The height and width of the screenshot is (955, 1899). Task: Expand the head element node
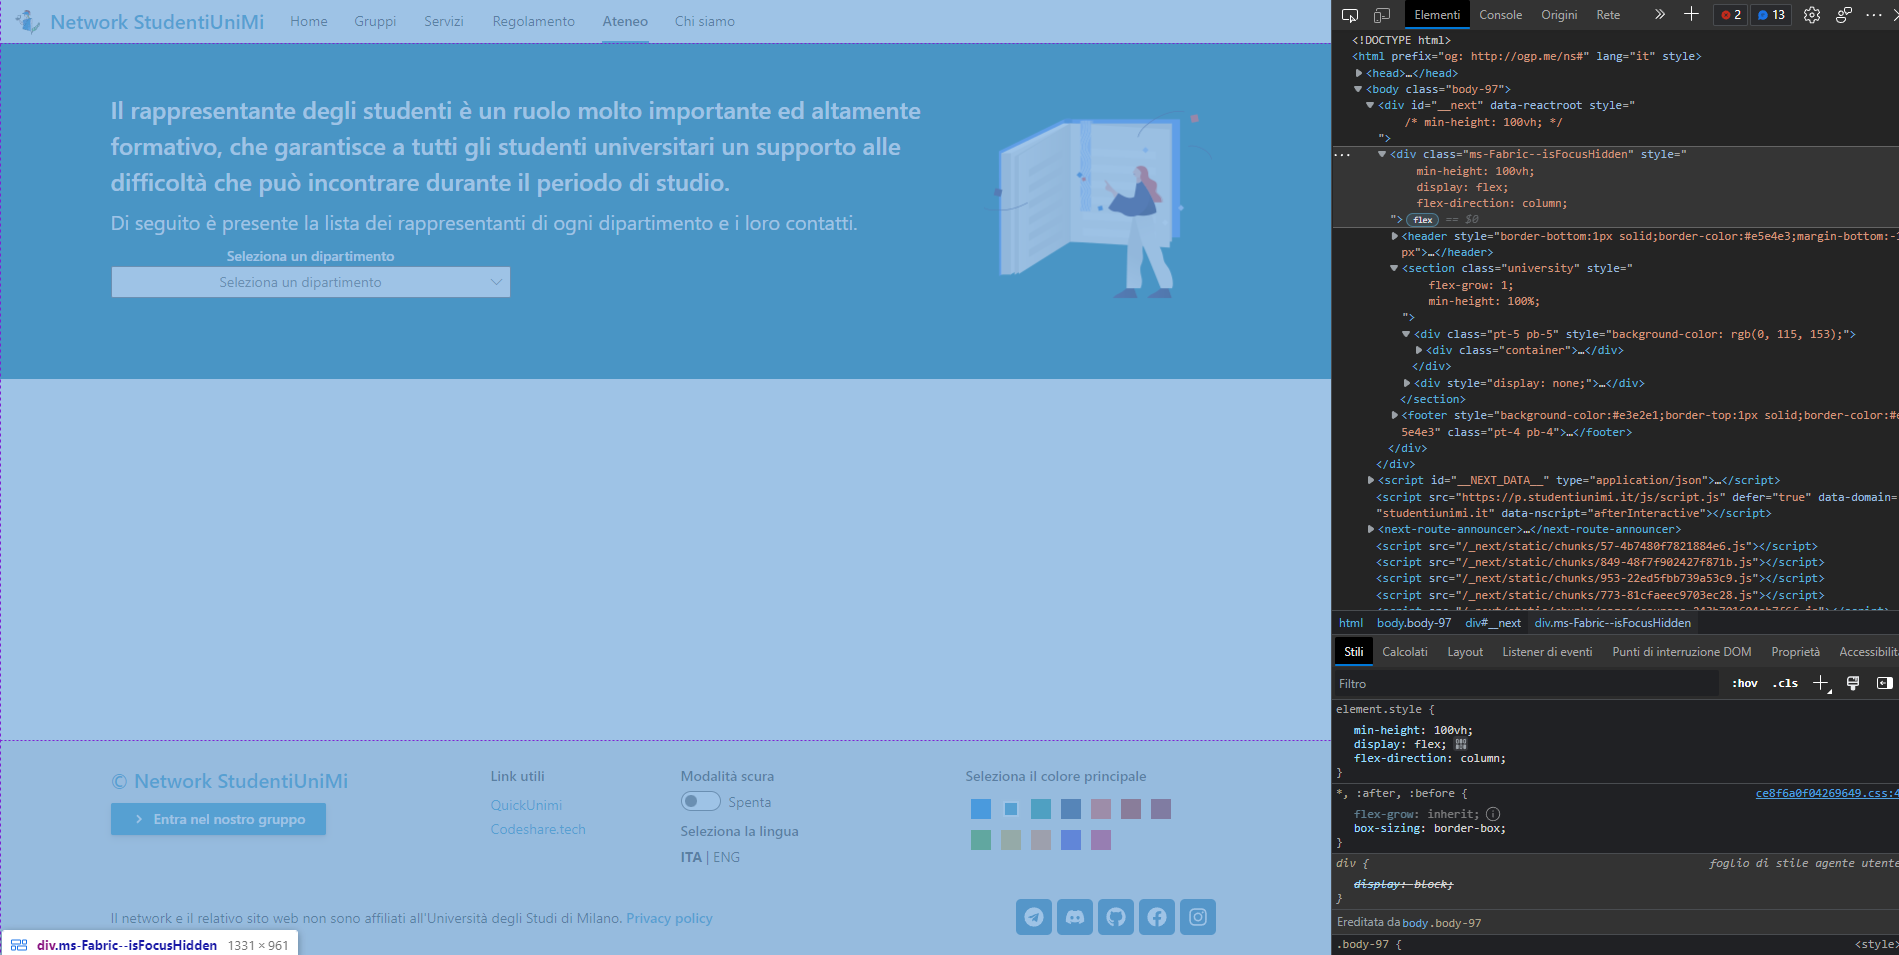[1359, 73]
